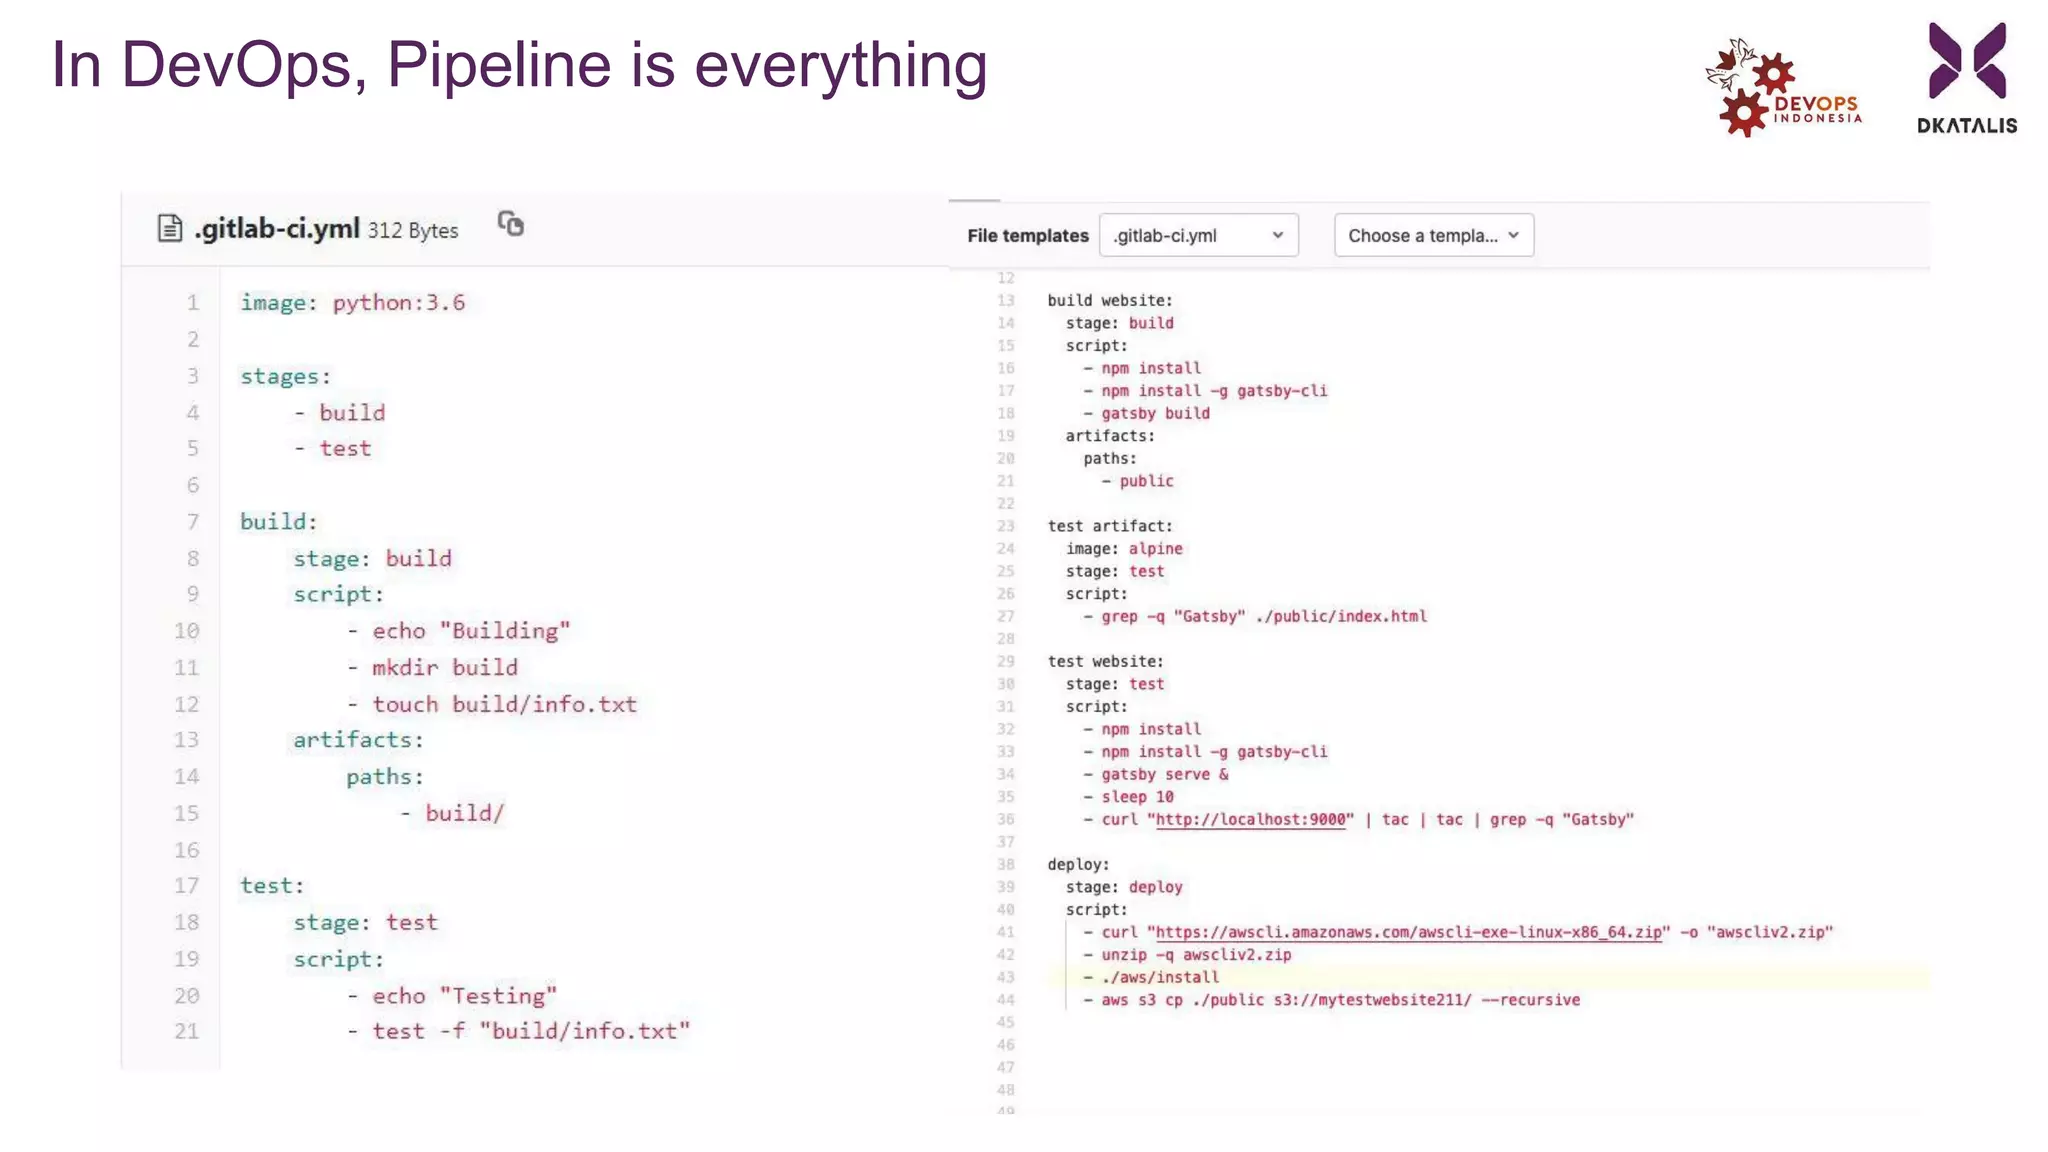Click the copy file contents icon
2048x1152 pixels.
pyautogui.click(x=511, y=224)
